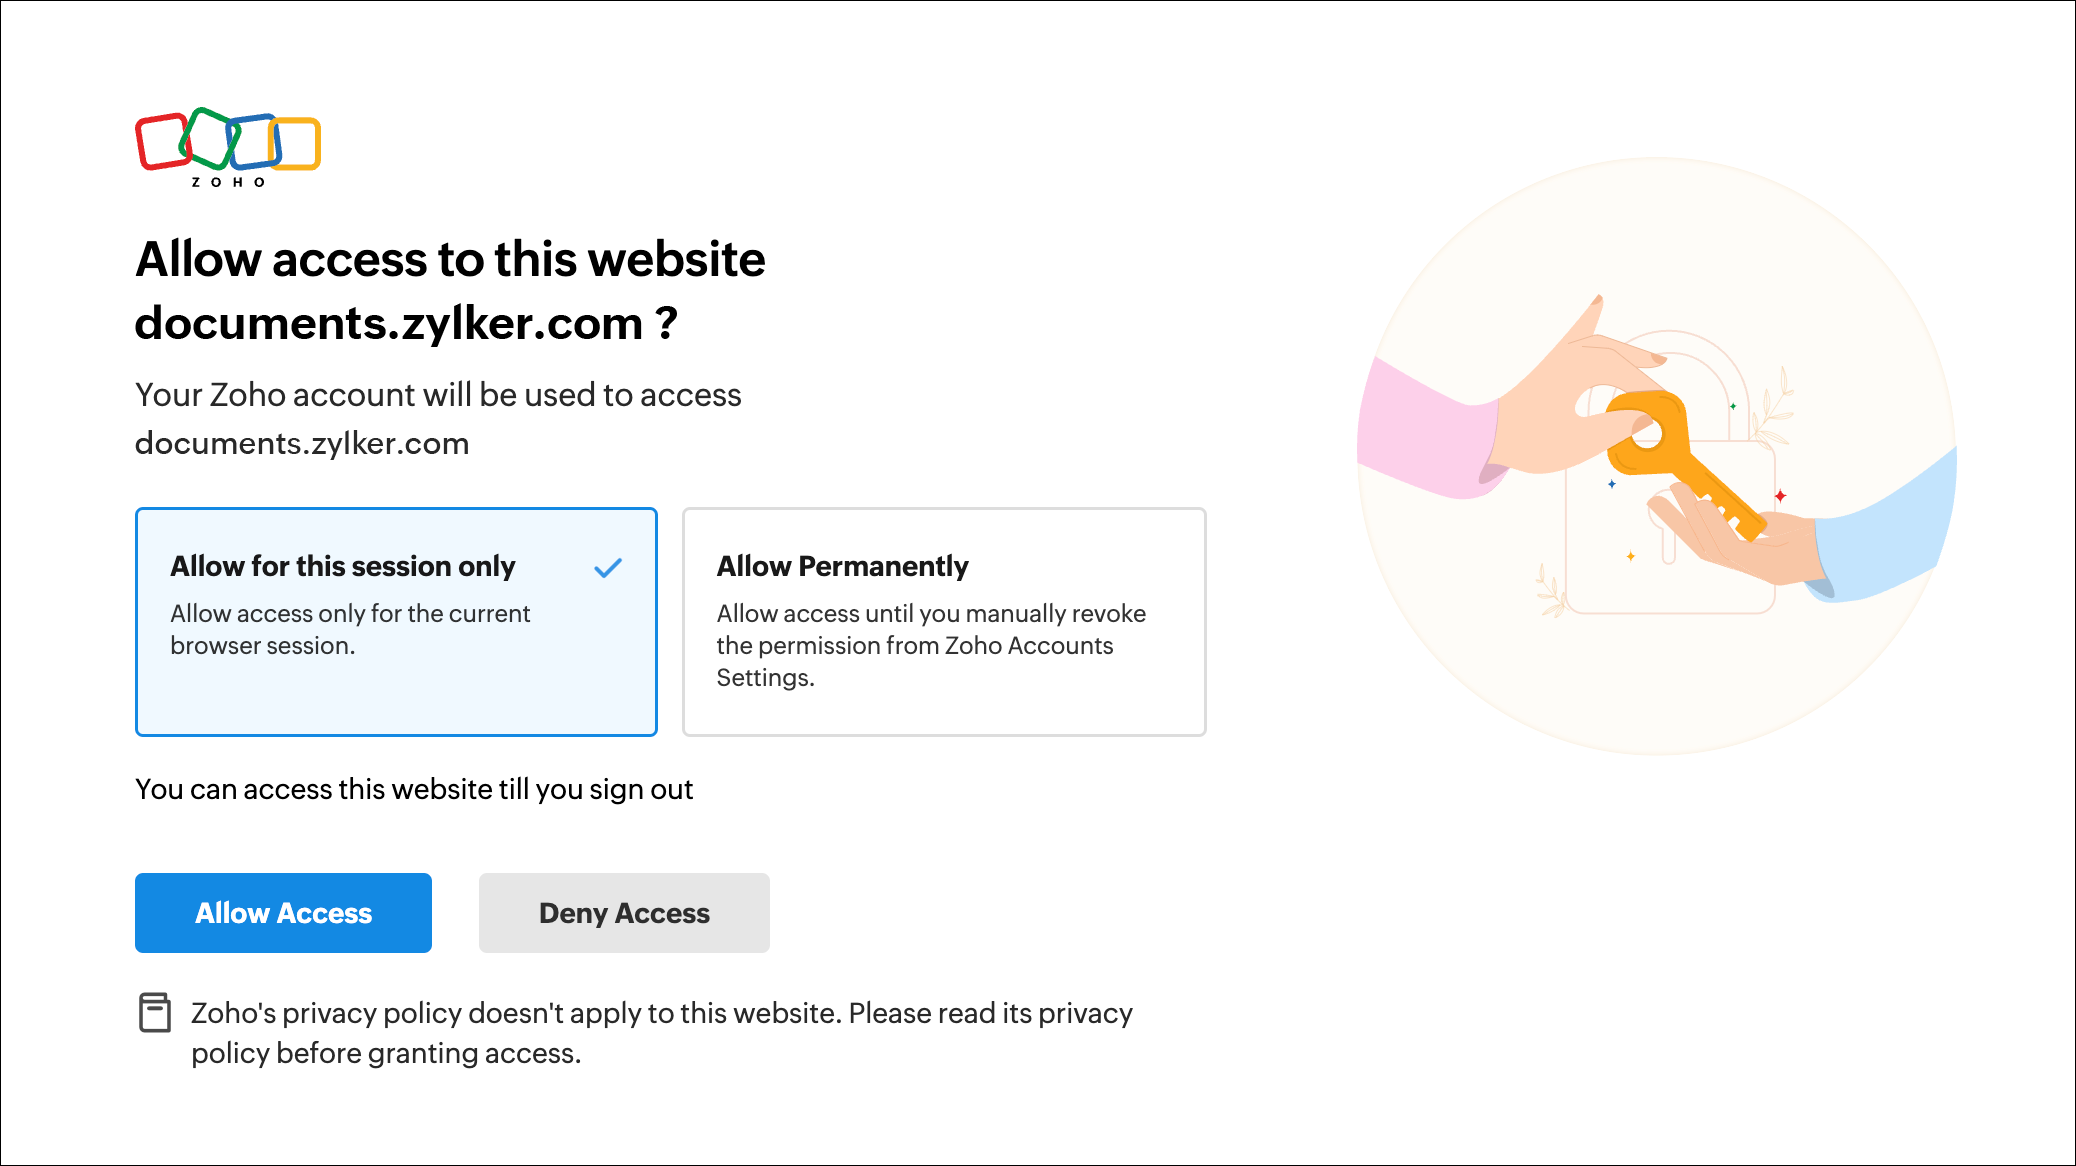Click the Zoho account usage description text
The width and height of the screenshot is (2076, 1166).
(438, 419)
